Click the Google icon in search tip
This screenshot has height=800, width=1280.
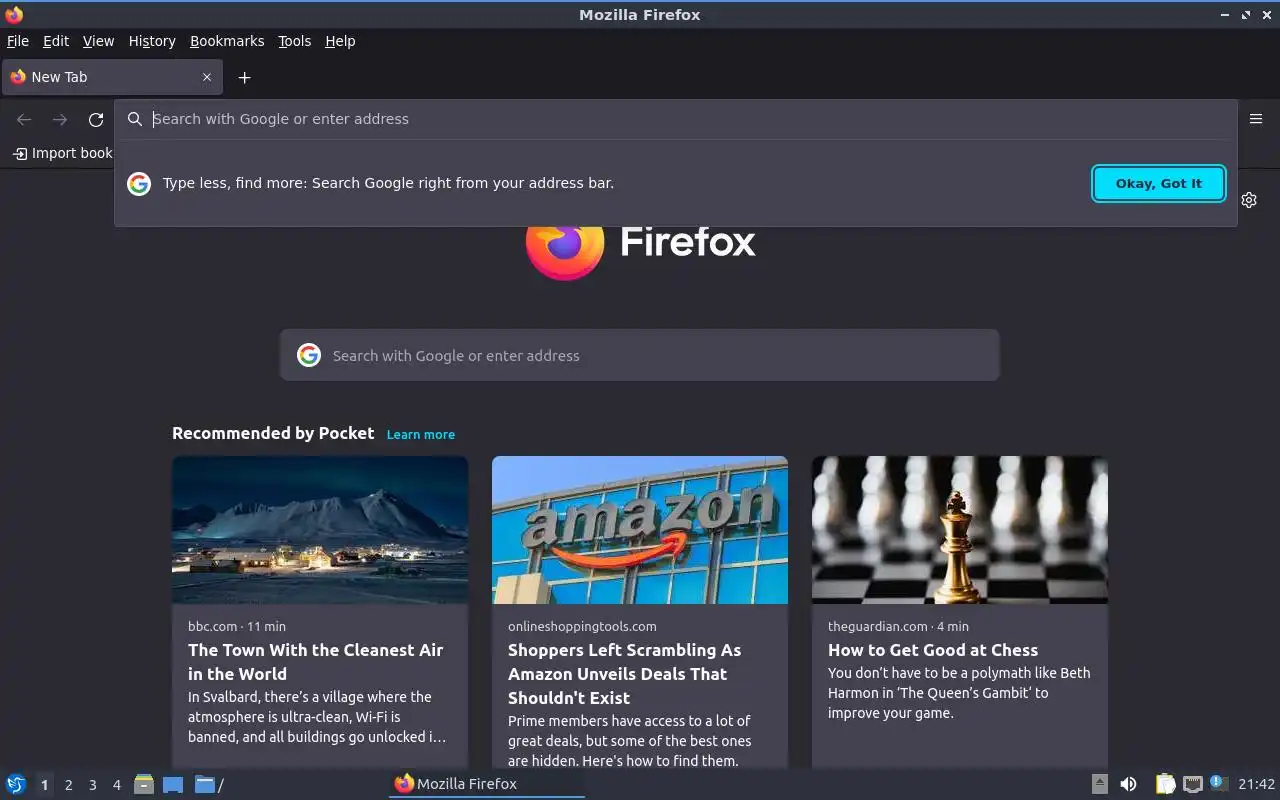point(139,183)
